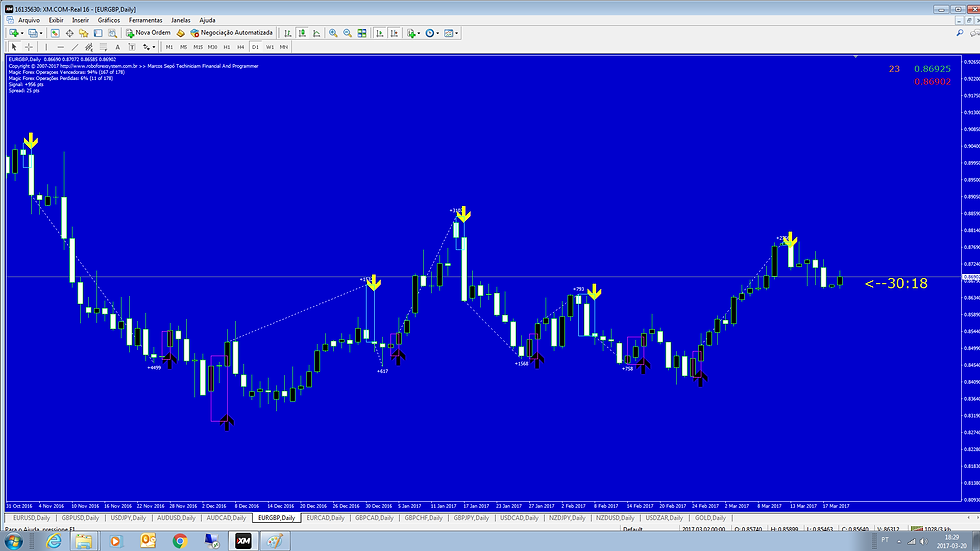This screenshot has width=980, height=551.
Task: Tile chart windows icon
Action: [x=362, y=33]
